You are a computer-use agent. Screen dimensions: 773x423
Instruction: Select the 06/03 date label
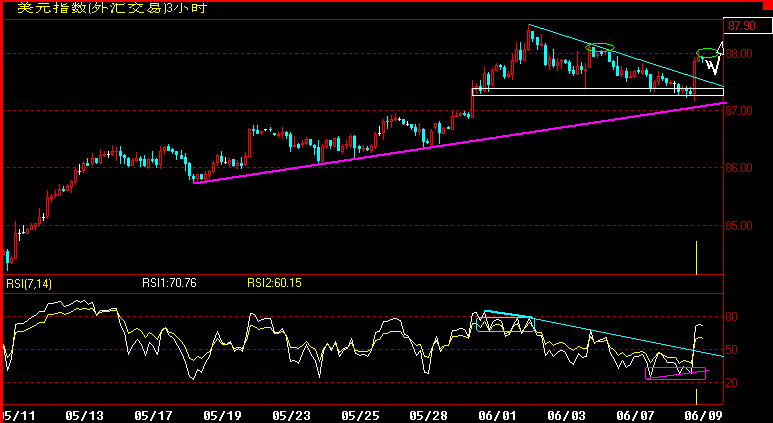click(565, 416)
